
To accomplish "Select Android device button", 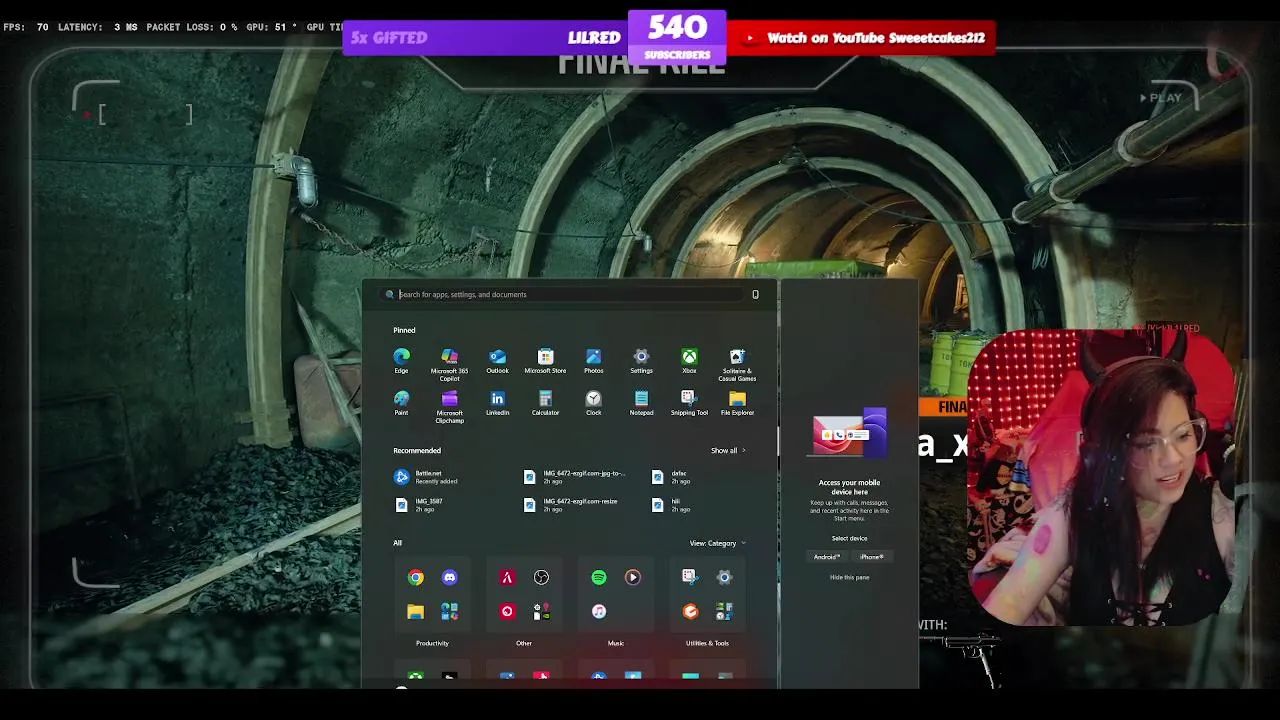I will pos(827,557).
